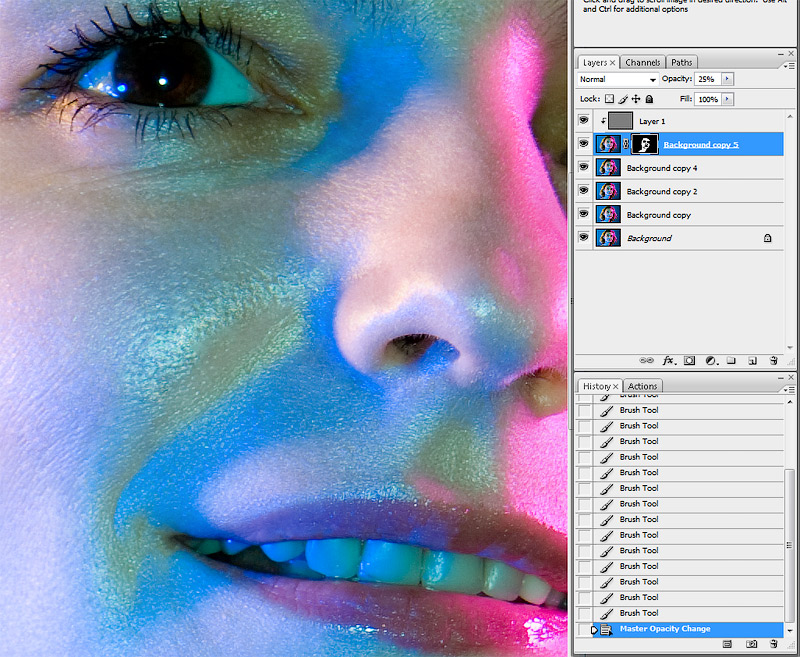Select the Background copy 4 layer
Viewport: 800px width, 657px height.
[688, 168]
